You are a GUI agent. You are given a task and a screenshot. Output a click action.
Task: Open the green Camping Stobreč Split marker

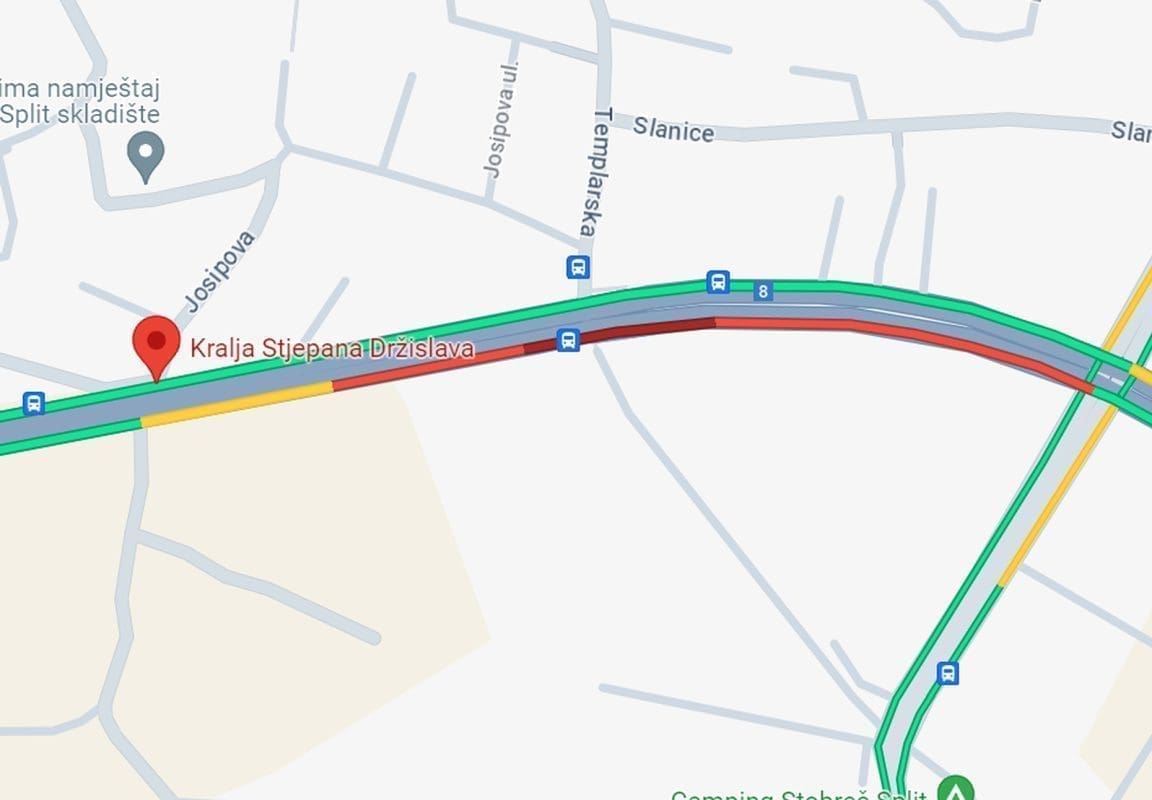point(955,789)
